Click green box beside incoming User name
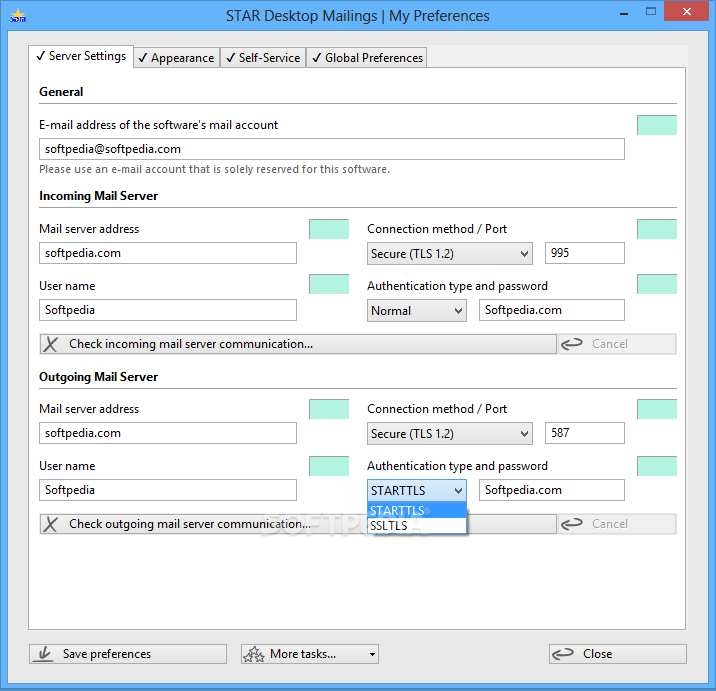This screenshot has width=716, height=691. pyautogui.click(x=329, y=284)
